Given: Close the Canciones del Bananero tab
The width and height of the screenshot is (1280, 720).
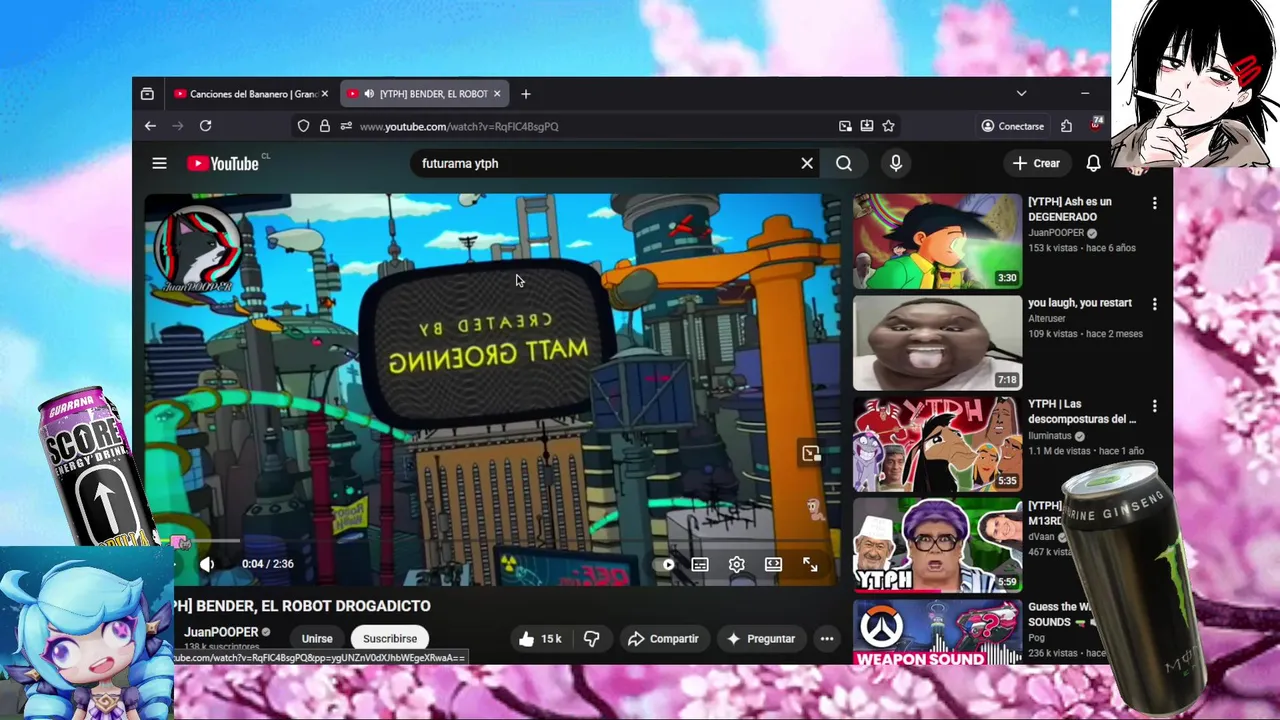Looking at the screenshot, I should coord(324,94).
